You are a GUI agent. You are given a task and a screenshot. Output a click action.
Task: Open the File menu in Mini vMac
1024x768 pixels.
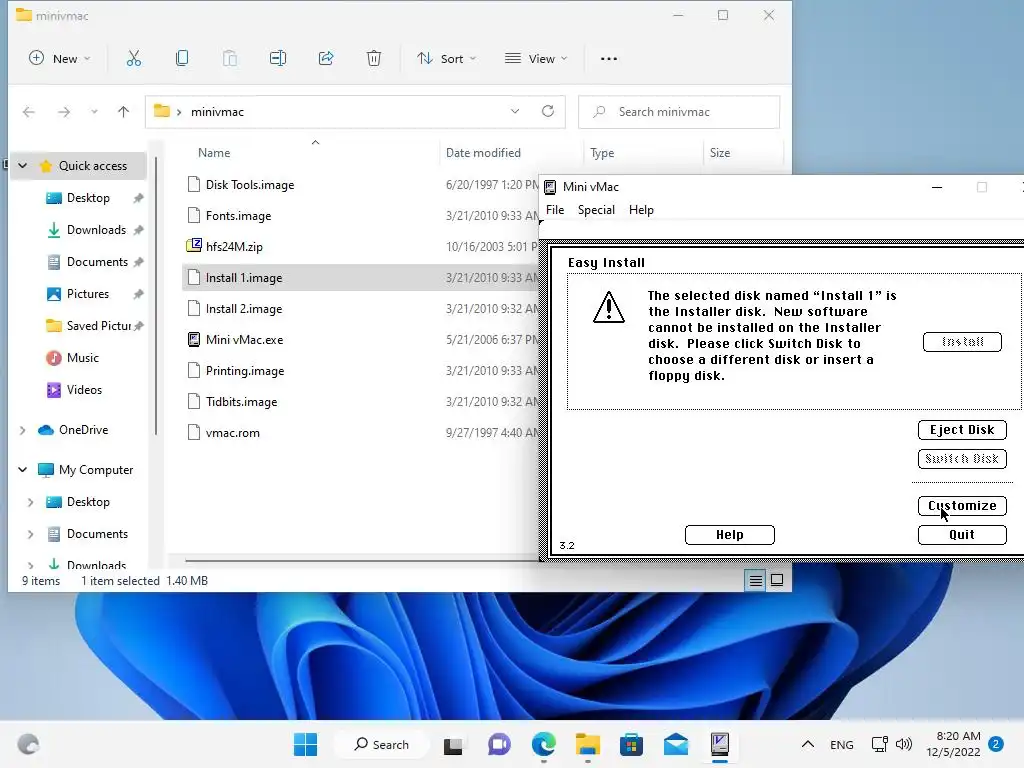[555, 210]
